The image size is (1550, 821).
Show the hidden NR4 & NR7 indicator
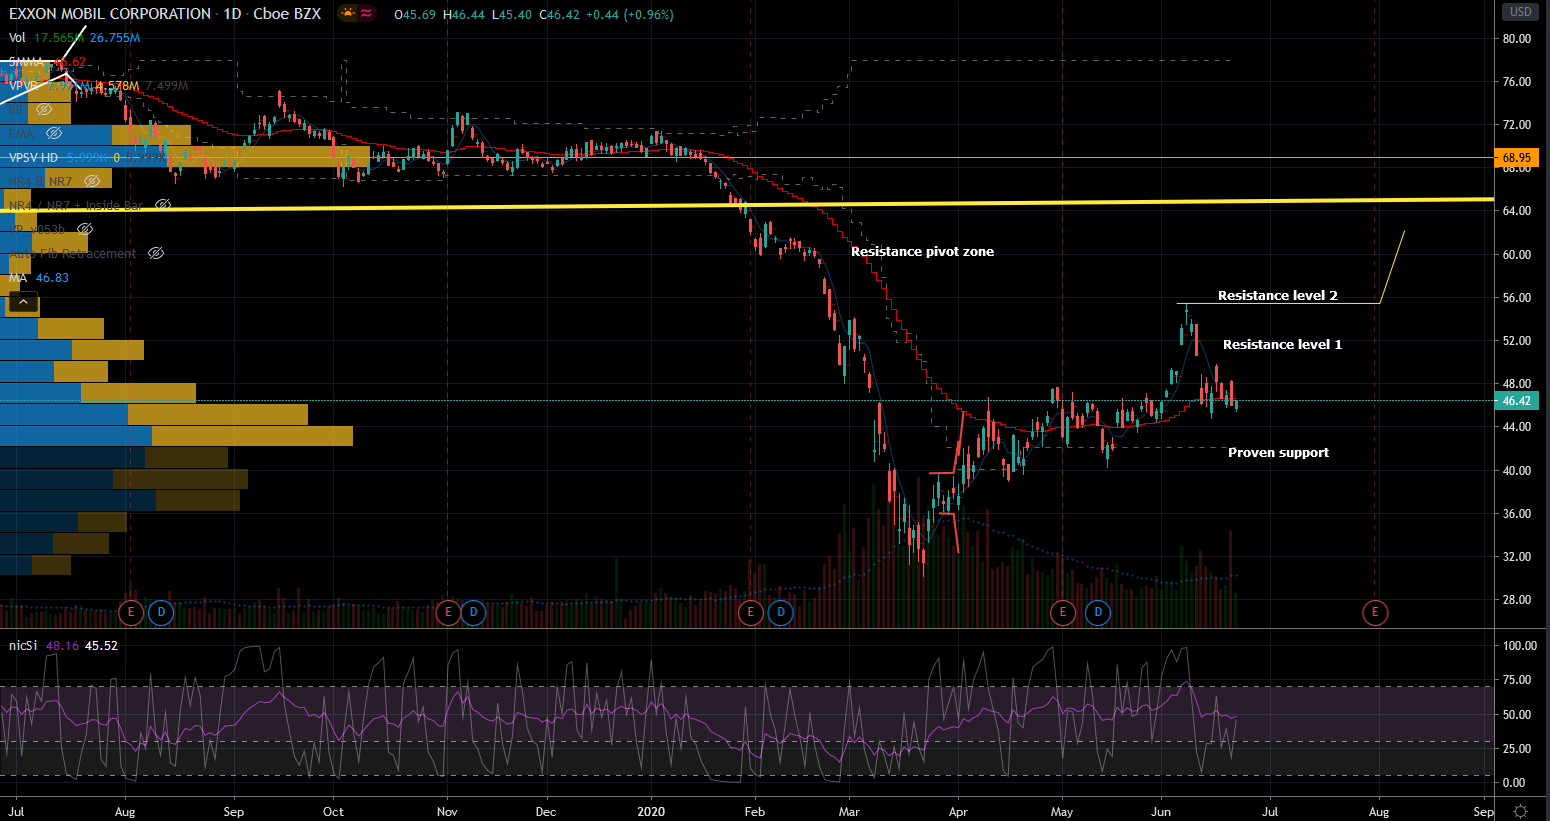coord(92,181)
